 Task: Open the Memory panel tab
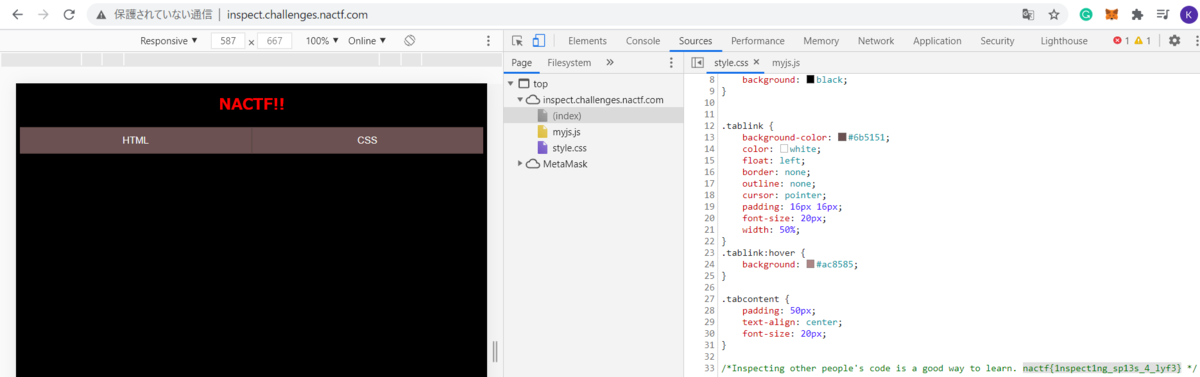pos(821,41)
